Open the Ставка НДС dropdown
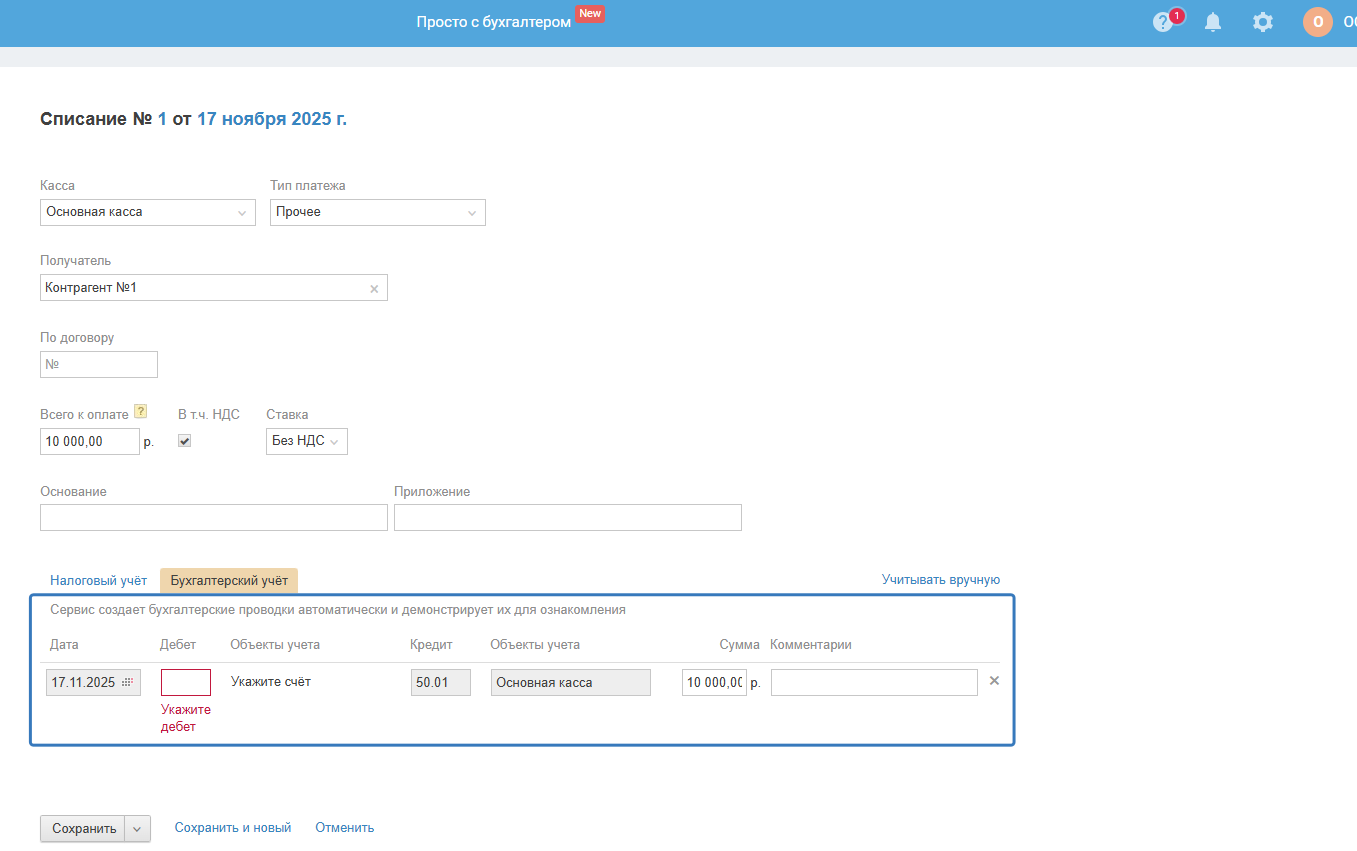 [307, 441]
